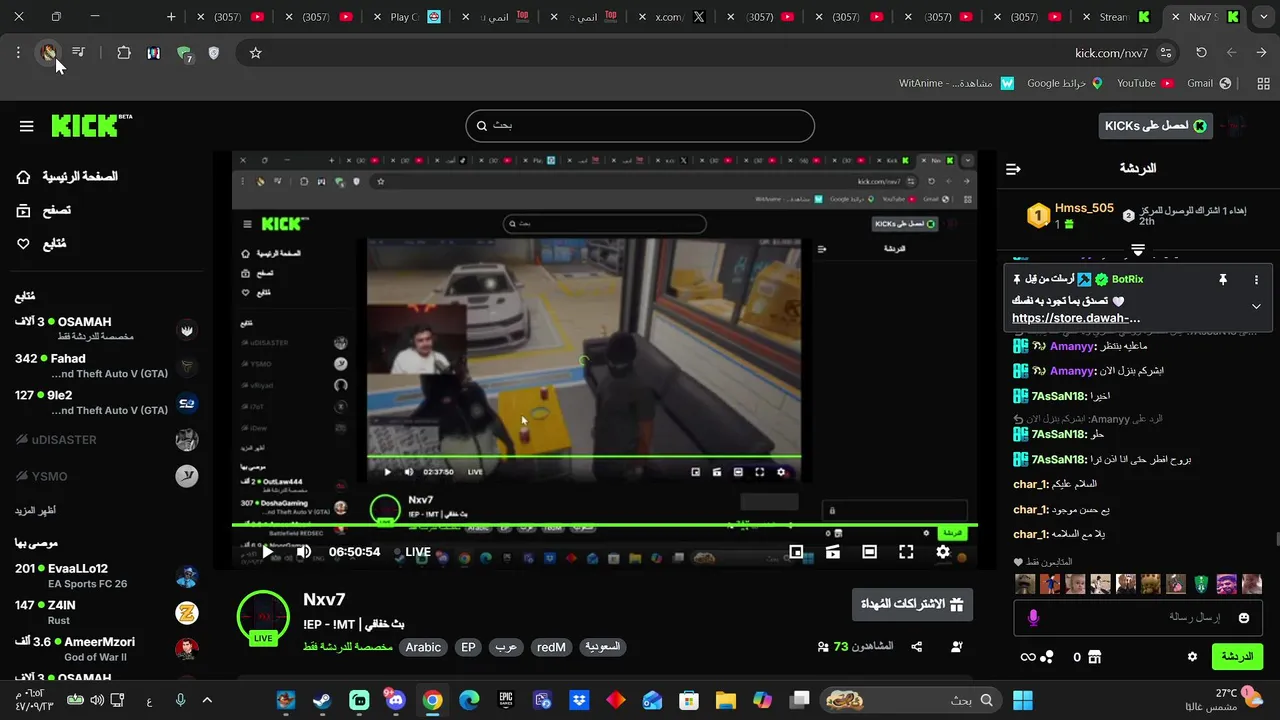Screen dimensions: 1280x720
Task: Collapse the chat panel
Action: pyautogui.click(x=1013, y=169)
